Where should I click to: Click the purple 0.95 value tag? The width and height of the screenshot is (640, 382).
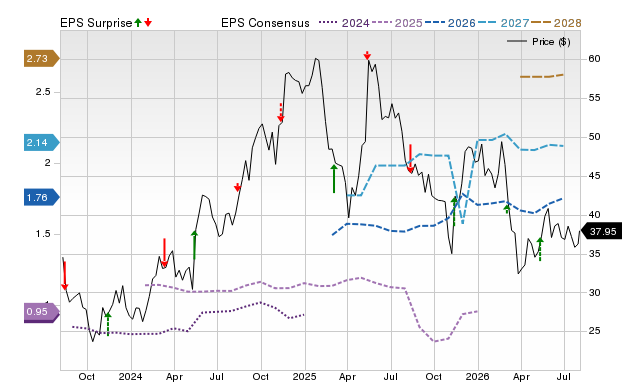[x=41, y=312]
